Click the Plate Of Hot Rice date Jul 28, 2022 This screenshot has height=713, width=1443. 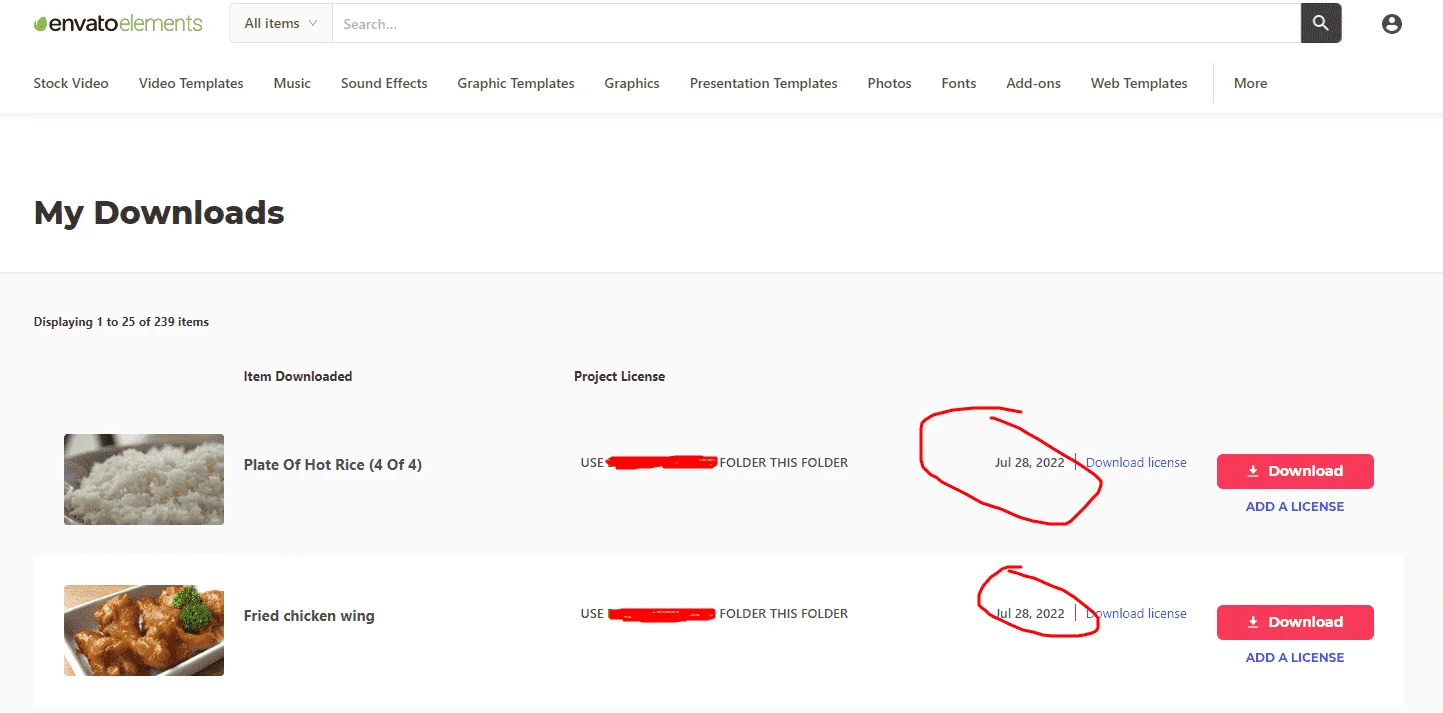pyautogui.click(x=1030, y=462)
